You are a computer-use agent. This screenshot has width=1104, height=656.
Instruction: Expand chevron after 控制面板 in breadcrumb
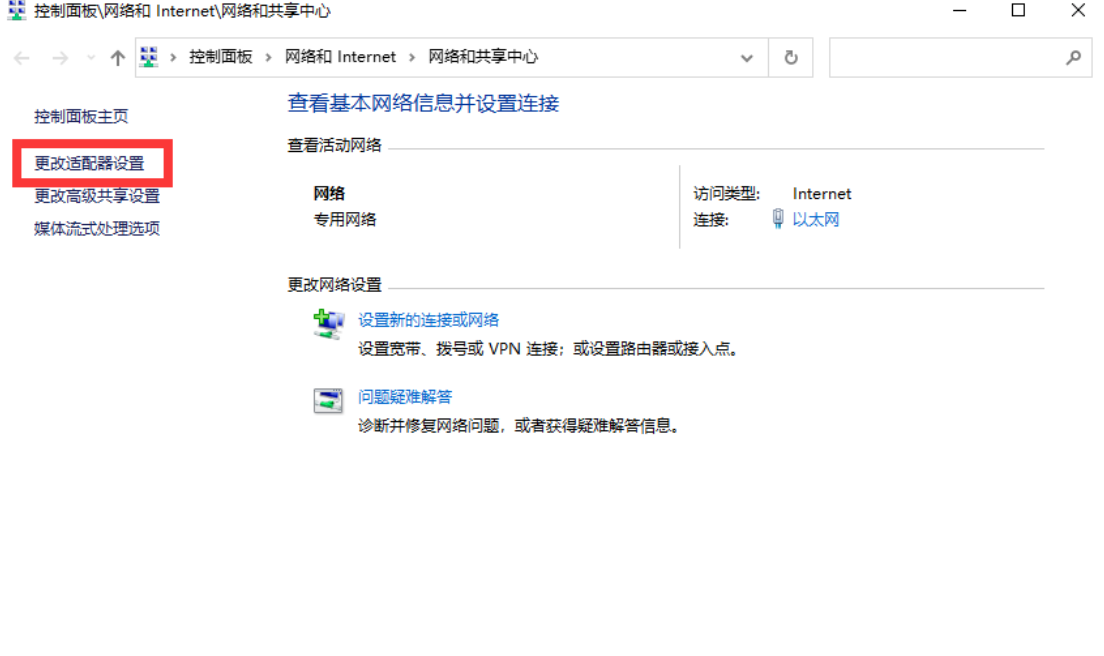click(268, 58)
